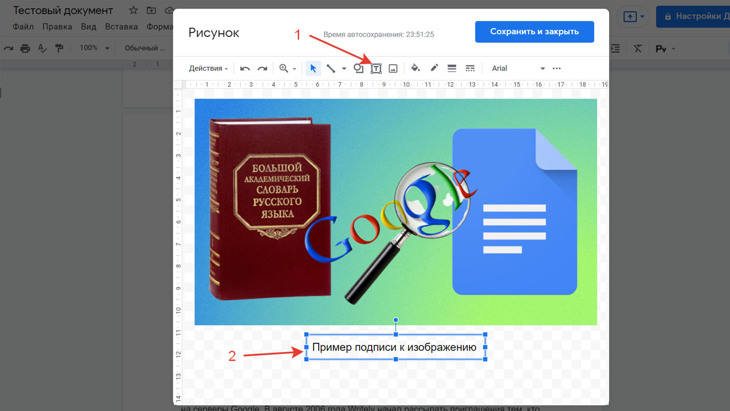Open the Вид menu

point(88,27)
